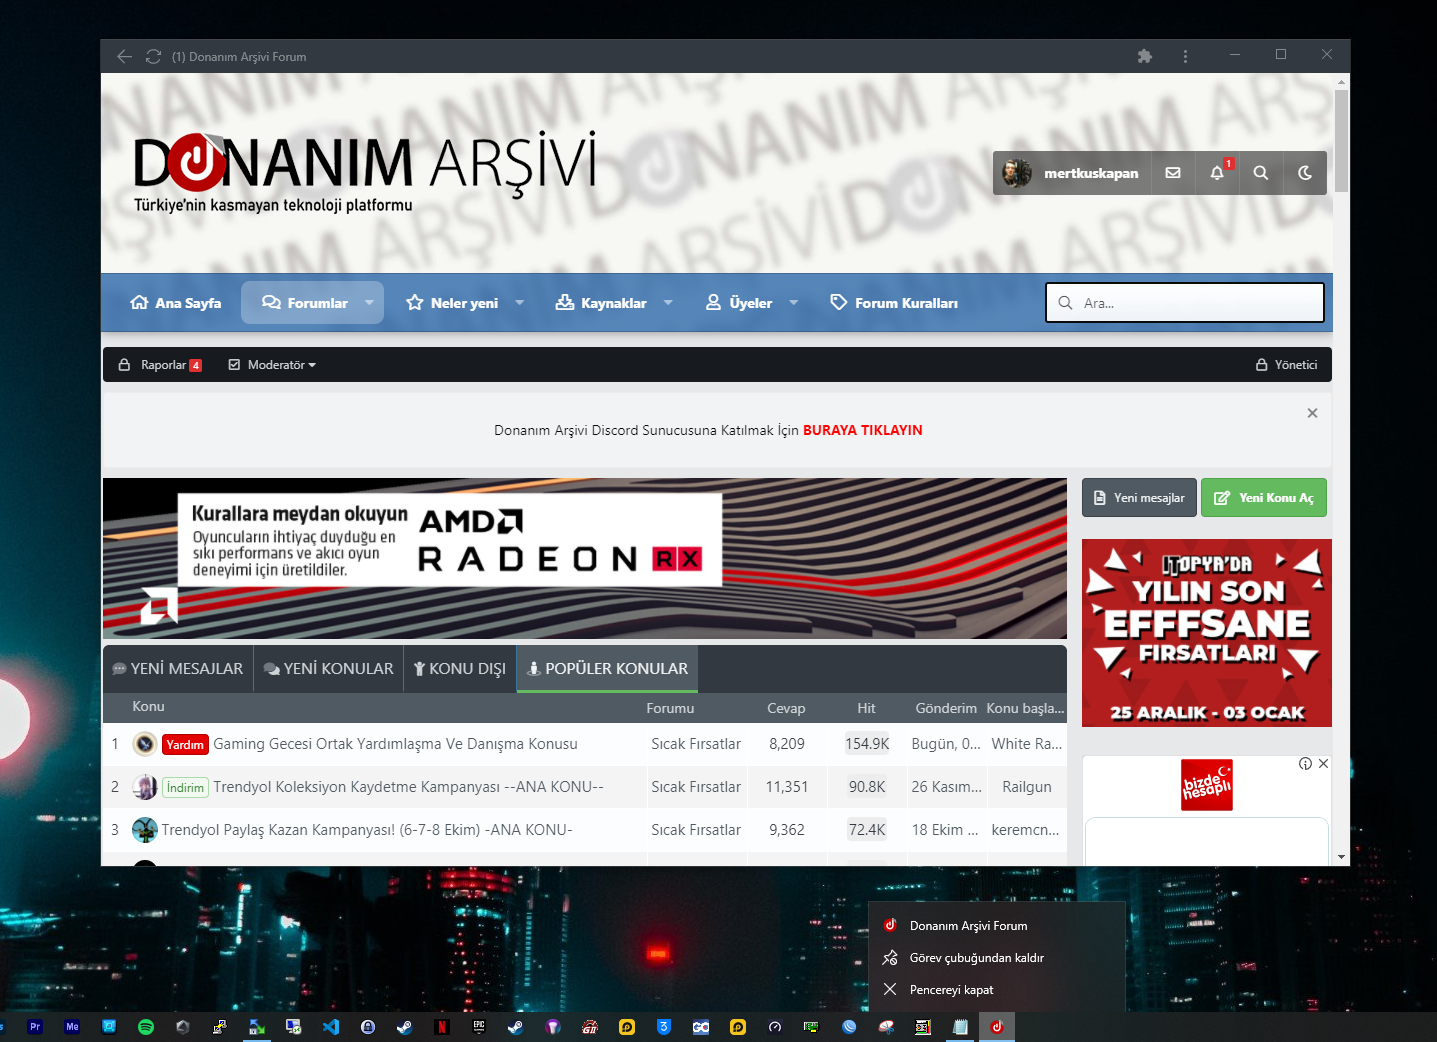Open the Notepad icon on the taskbar

pyautogui.click(x=960, y=1027)
